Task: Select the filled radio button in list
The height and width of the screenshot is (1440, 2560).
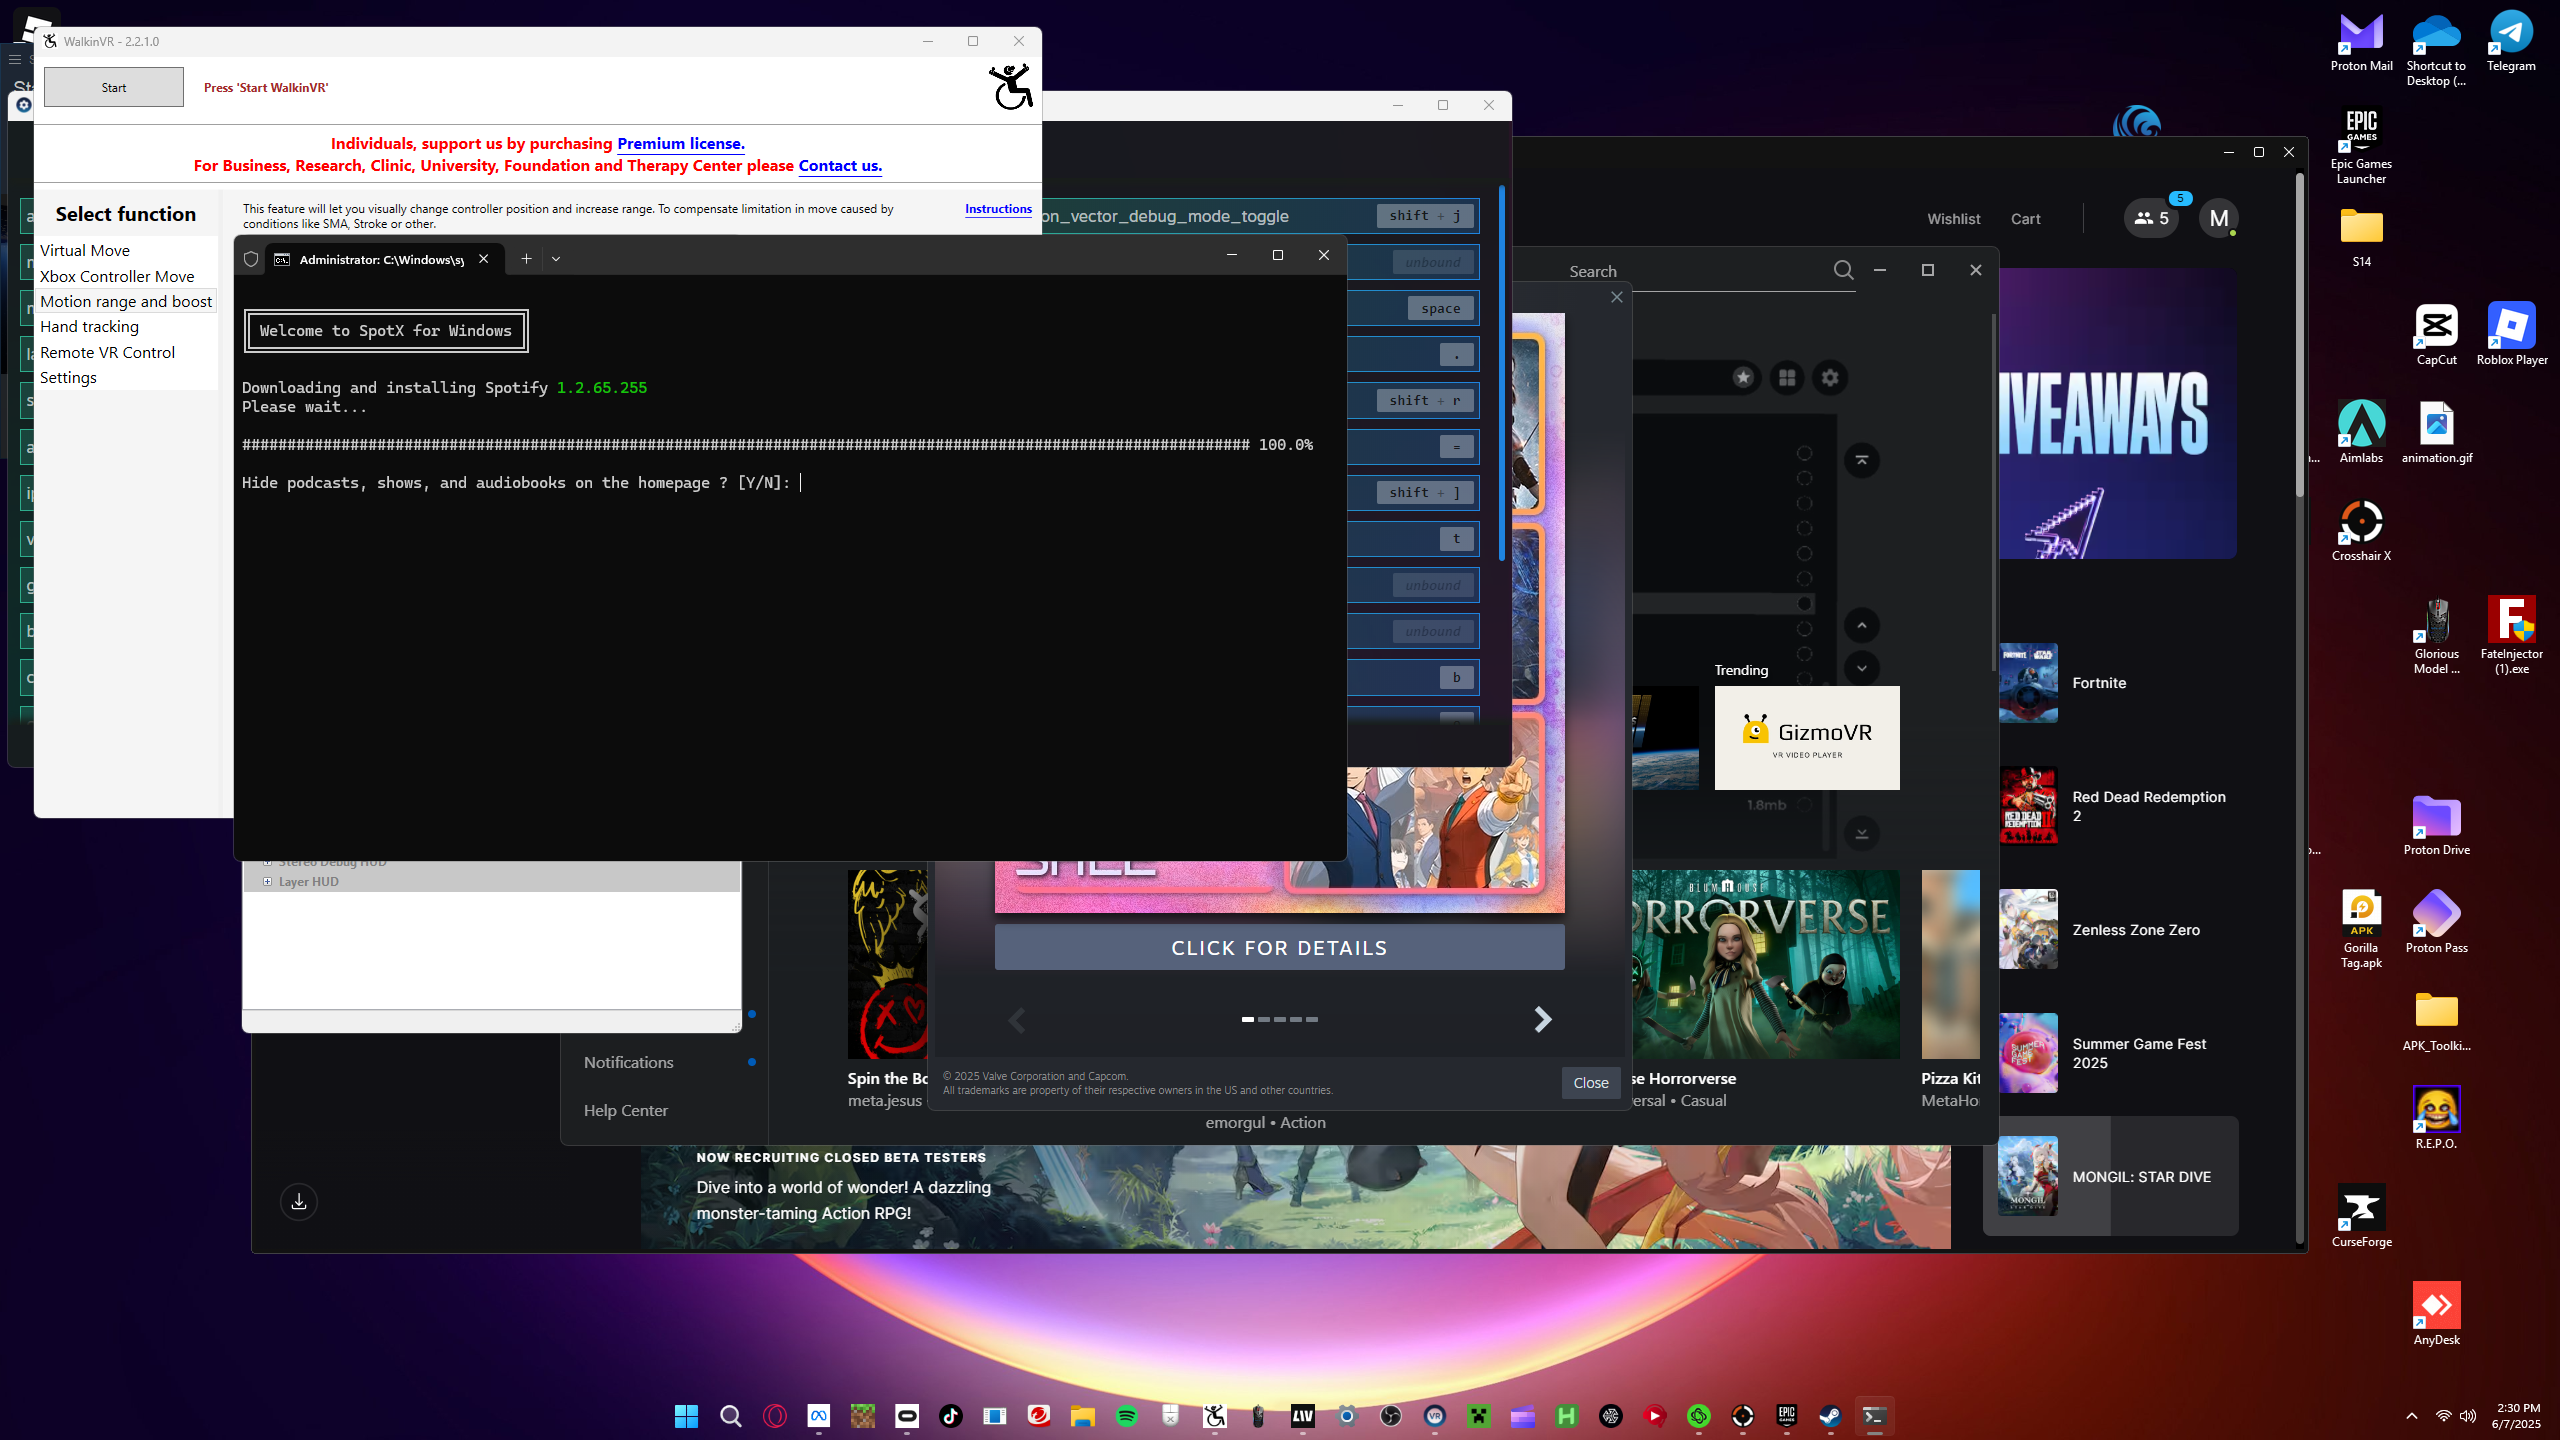Action: pyautogui.click(x=1804, y=603)
